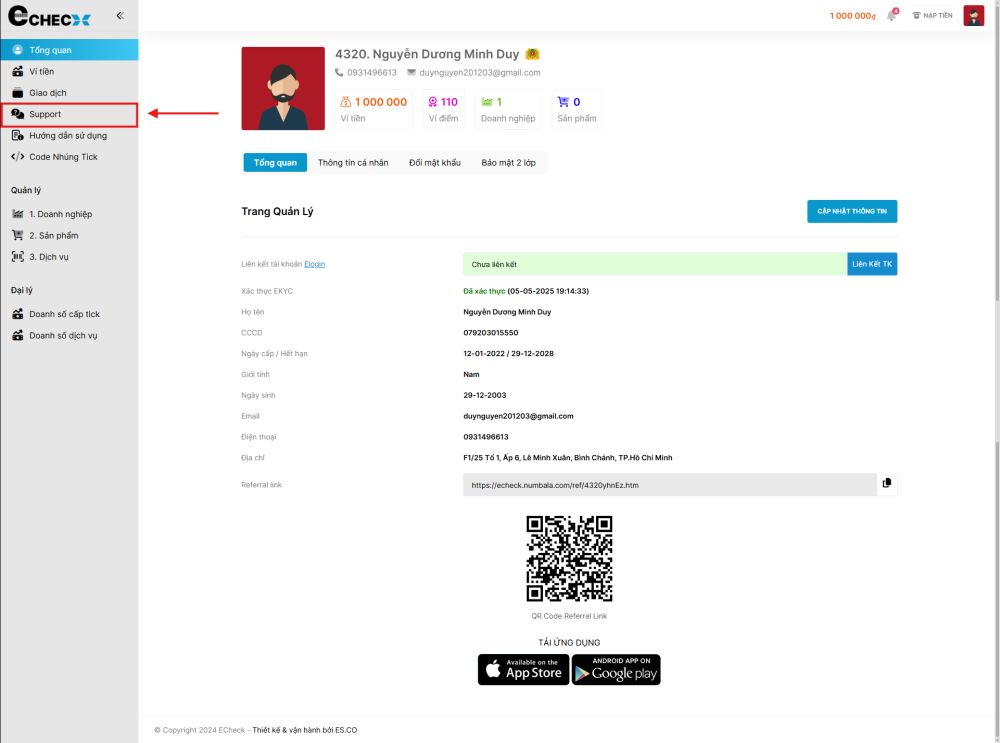Screen dimensions: 1000x743
Task: Open the notifications bell icon
Action: click(891, 16)
